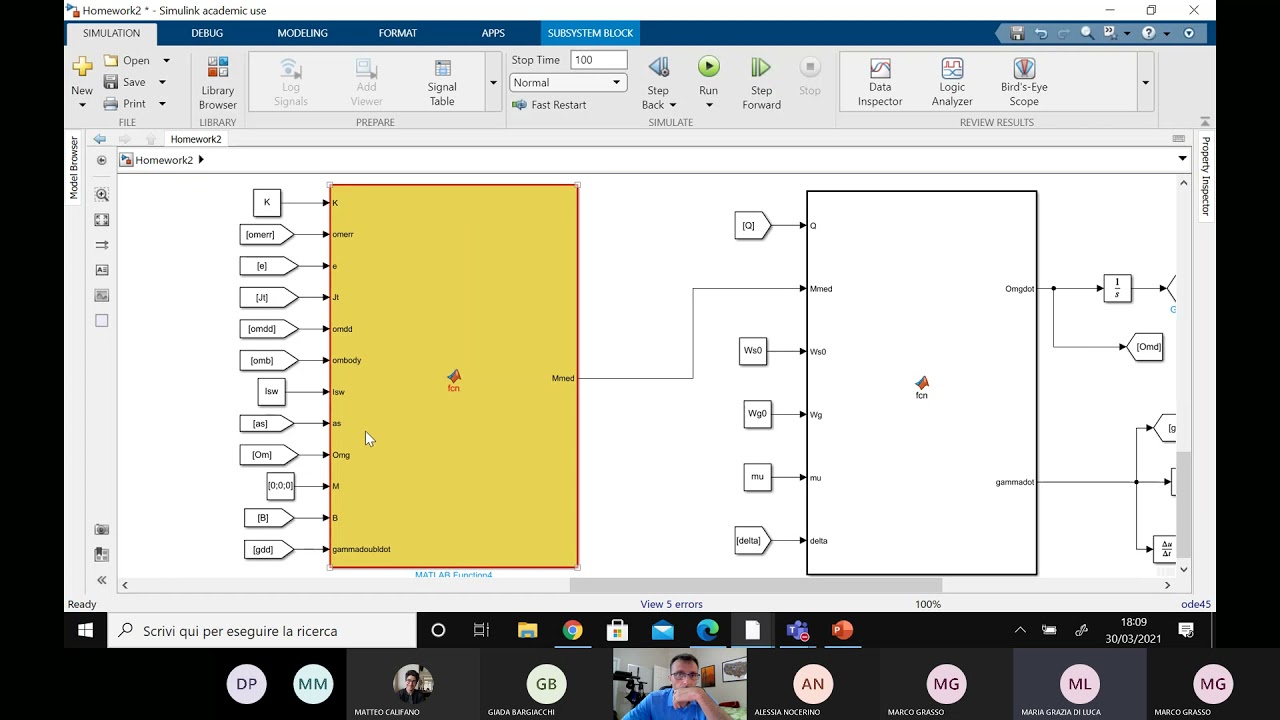Open the New dropdown arrow
1280x720 pixels.
82,105
